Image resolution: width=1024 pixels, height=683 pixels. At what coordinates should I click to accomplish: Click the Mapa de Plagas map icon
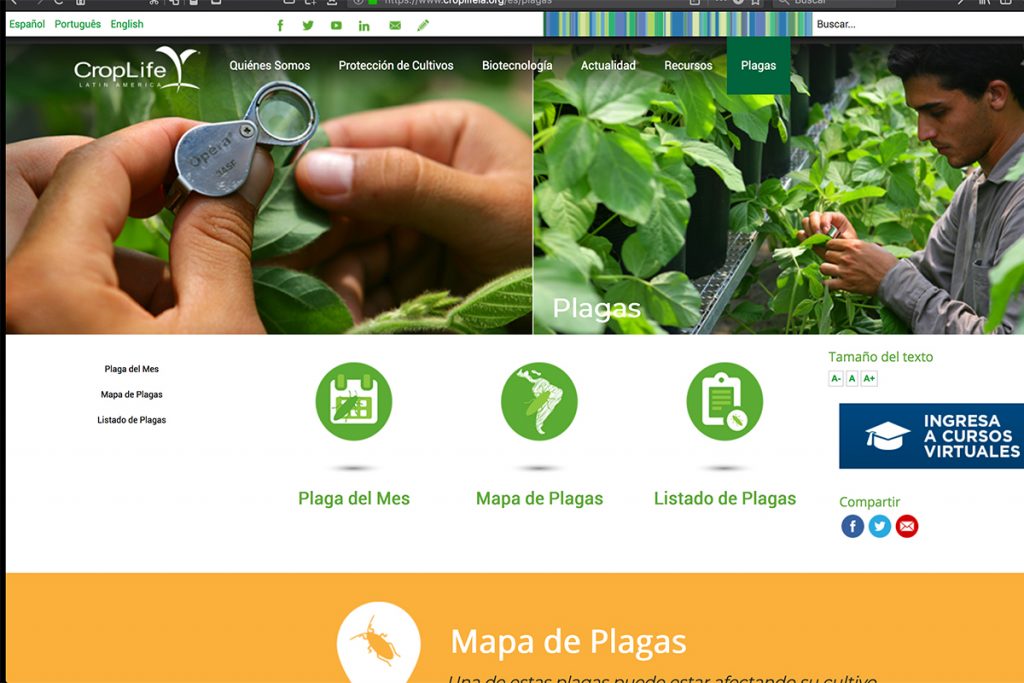click(539, 401)
